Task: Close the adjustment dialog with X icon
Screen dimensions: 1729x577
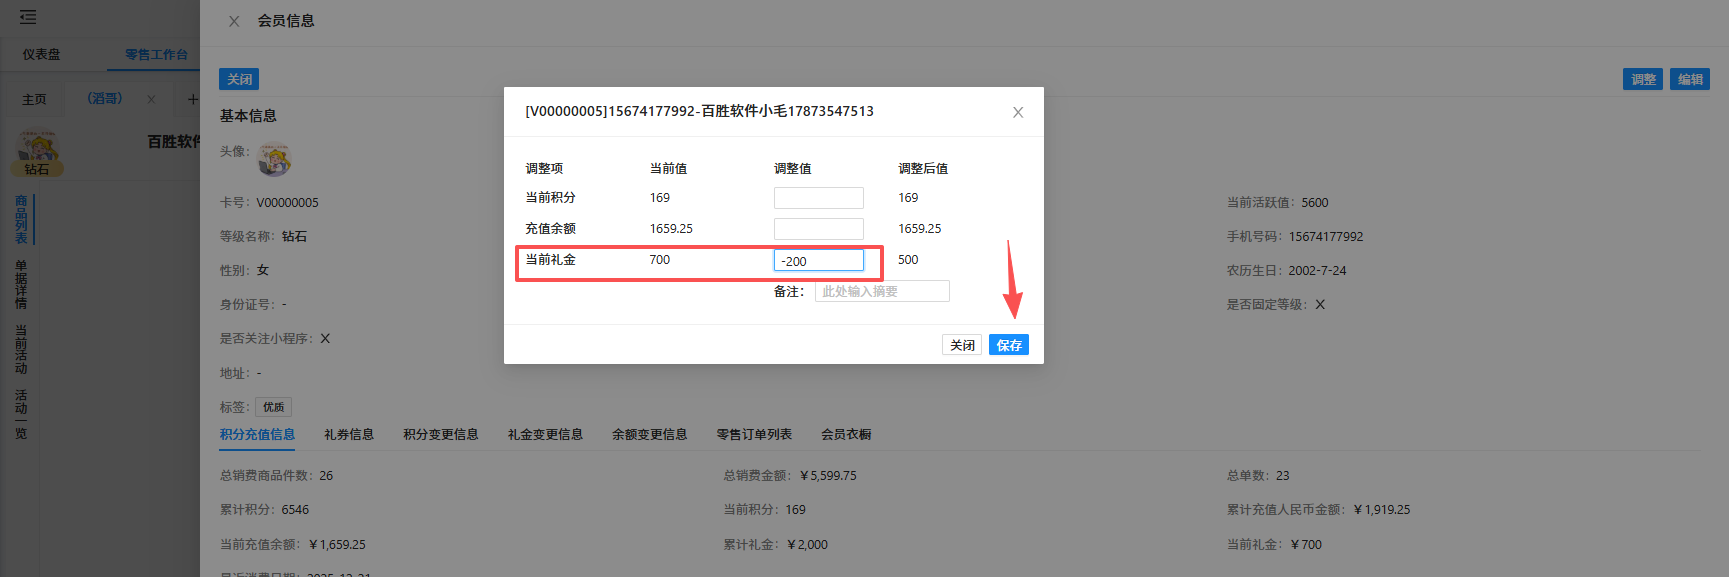Action: click(x=1017, y=112)
